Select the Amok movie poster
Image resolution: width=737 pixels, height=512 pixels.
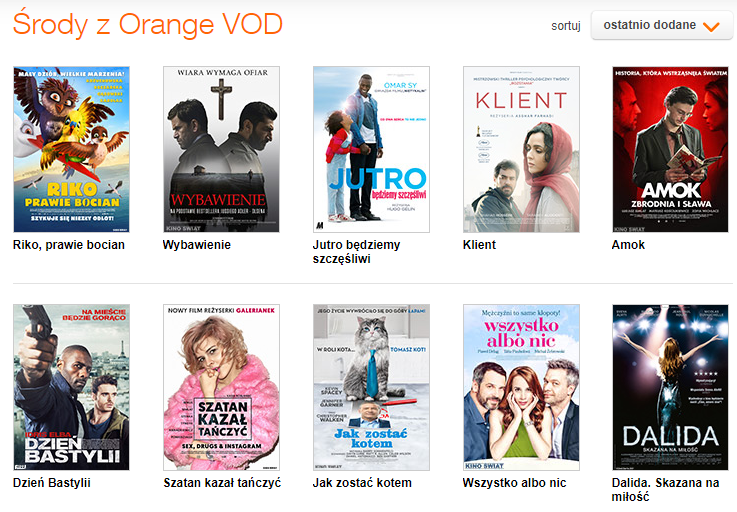[671, 150]
